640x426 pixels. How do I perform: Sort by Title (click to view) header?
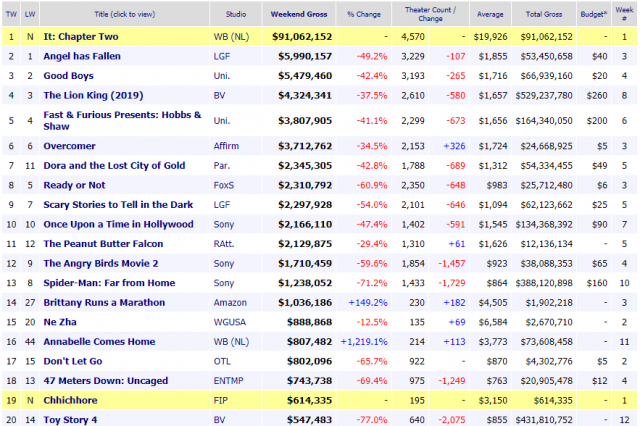(125, 14)
